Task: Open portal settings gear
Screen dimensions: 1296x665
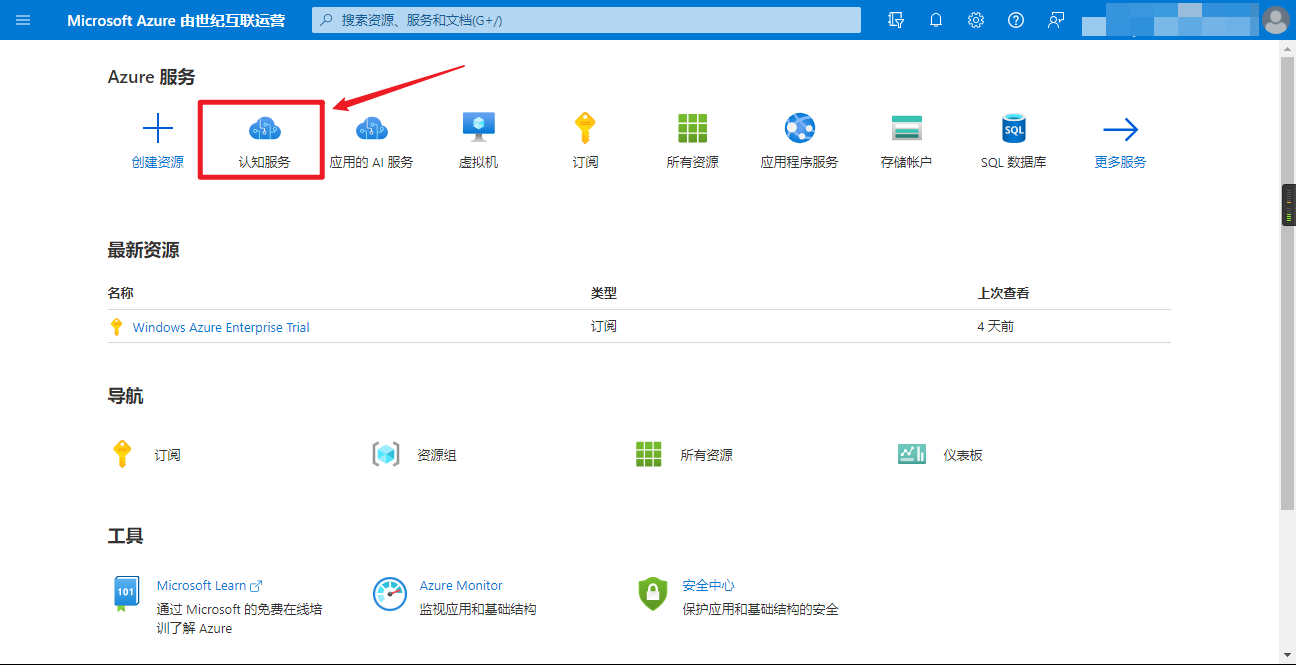Action: coord(976,20)
